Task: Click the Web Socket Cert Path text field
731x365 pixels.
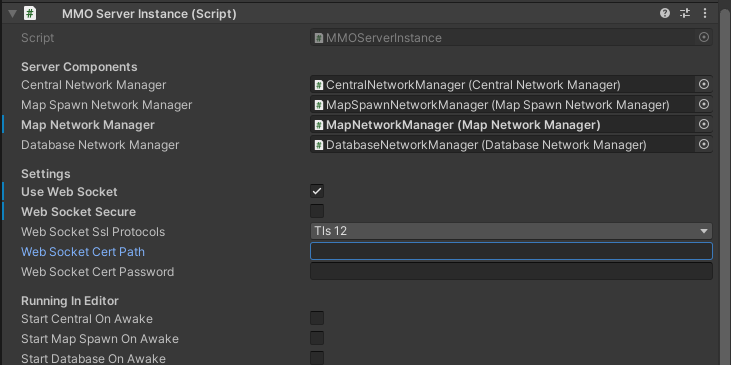Action: [x=511, y=251]
